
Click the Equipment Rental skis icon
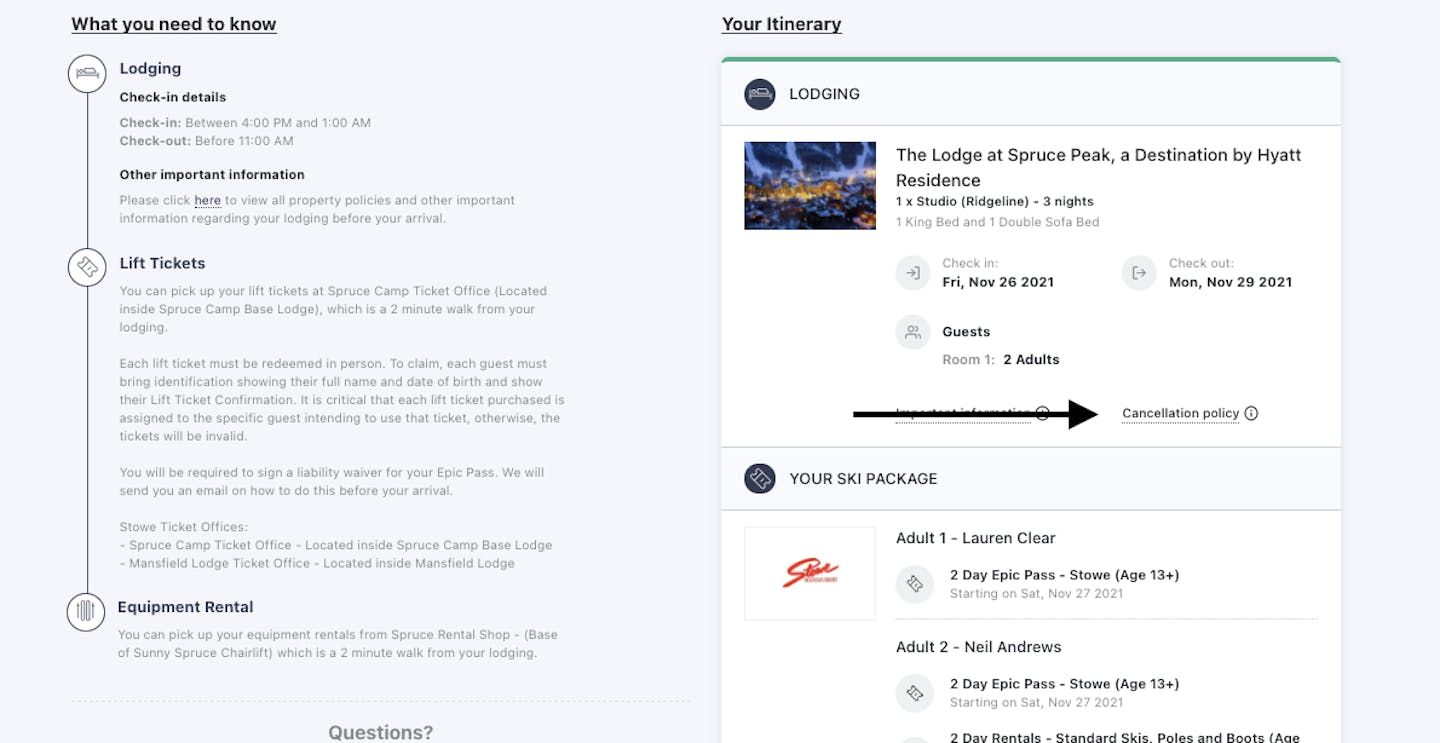(86, 611)
